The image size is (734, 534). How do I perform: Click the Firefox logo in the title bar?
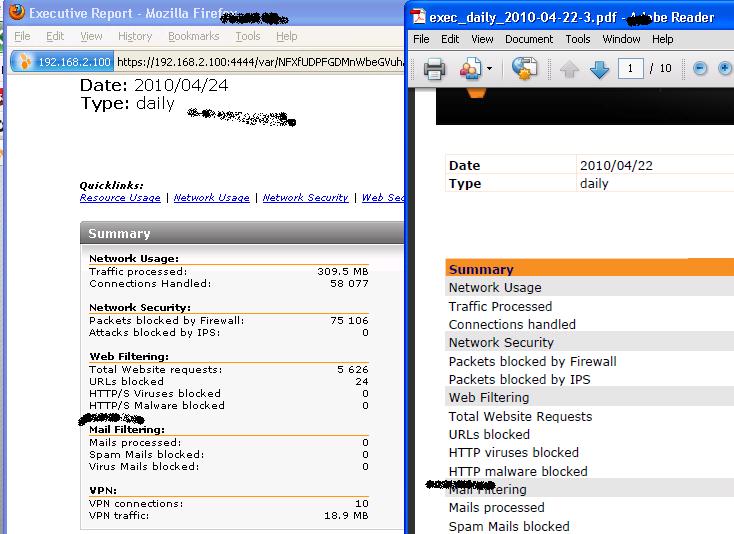(17, 12)
